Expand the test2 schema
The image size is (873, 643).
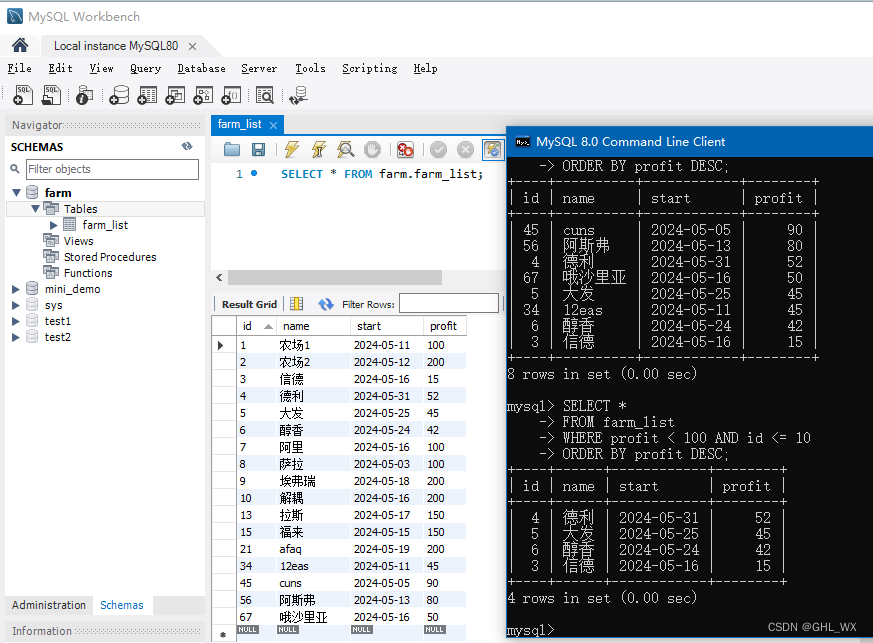(16, 337)
